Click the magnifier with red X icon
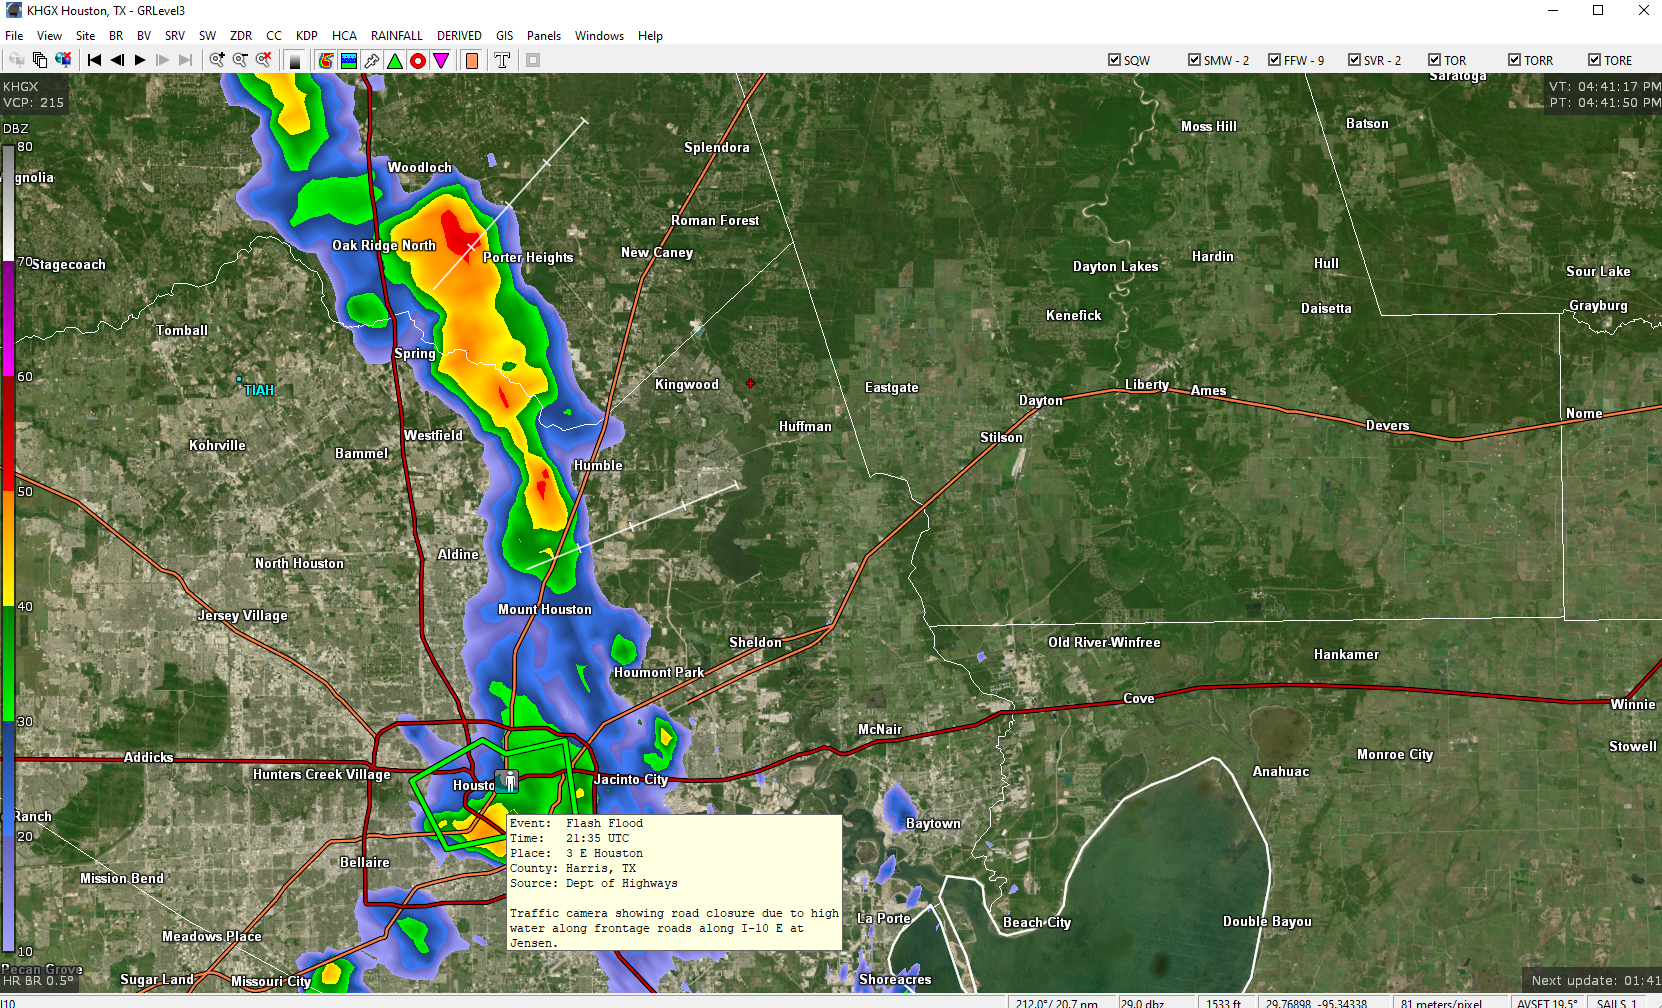1662x1008 pixels. click(264, 60)
